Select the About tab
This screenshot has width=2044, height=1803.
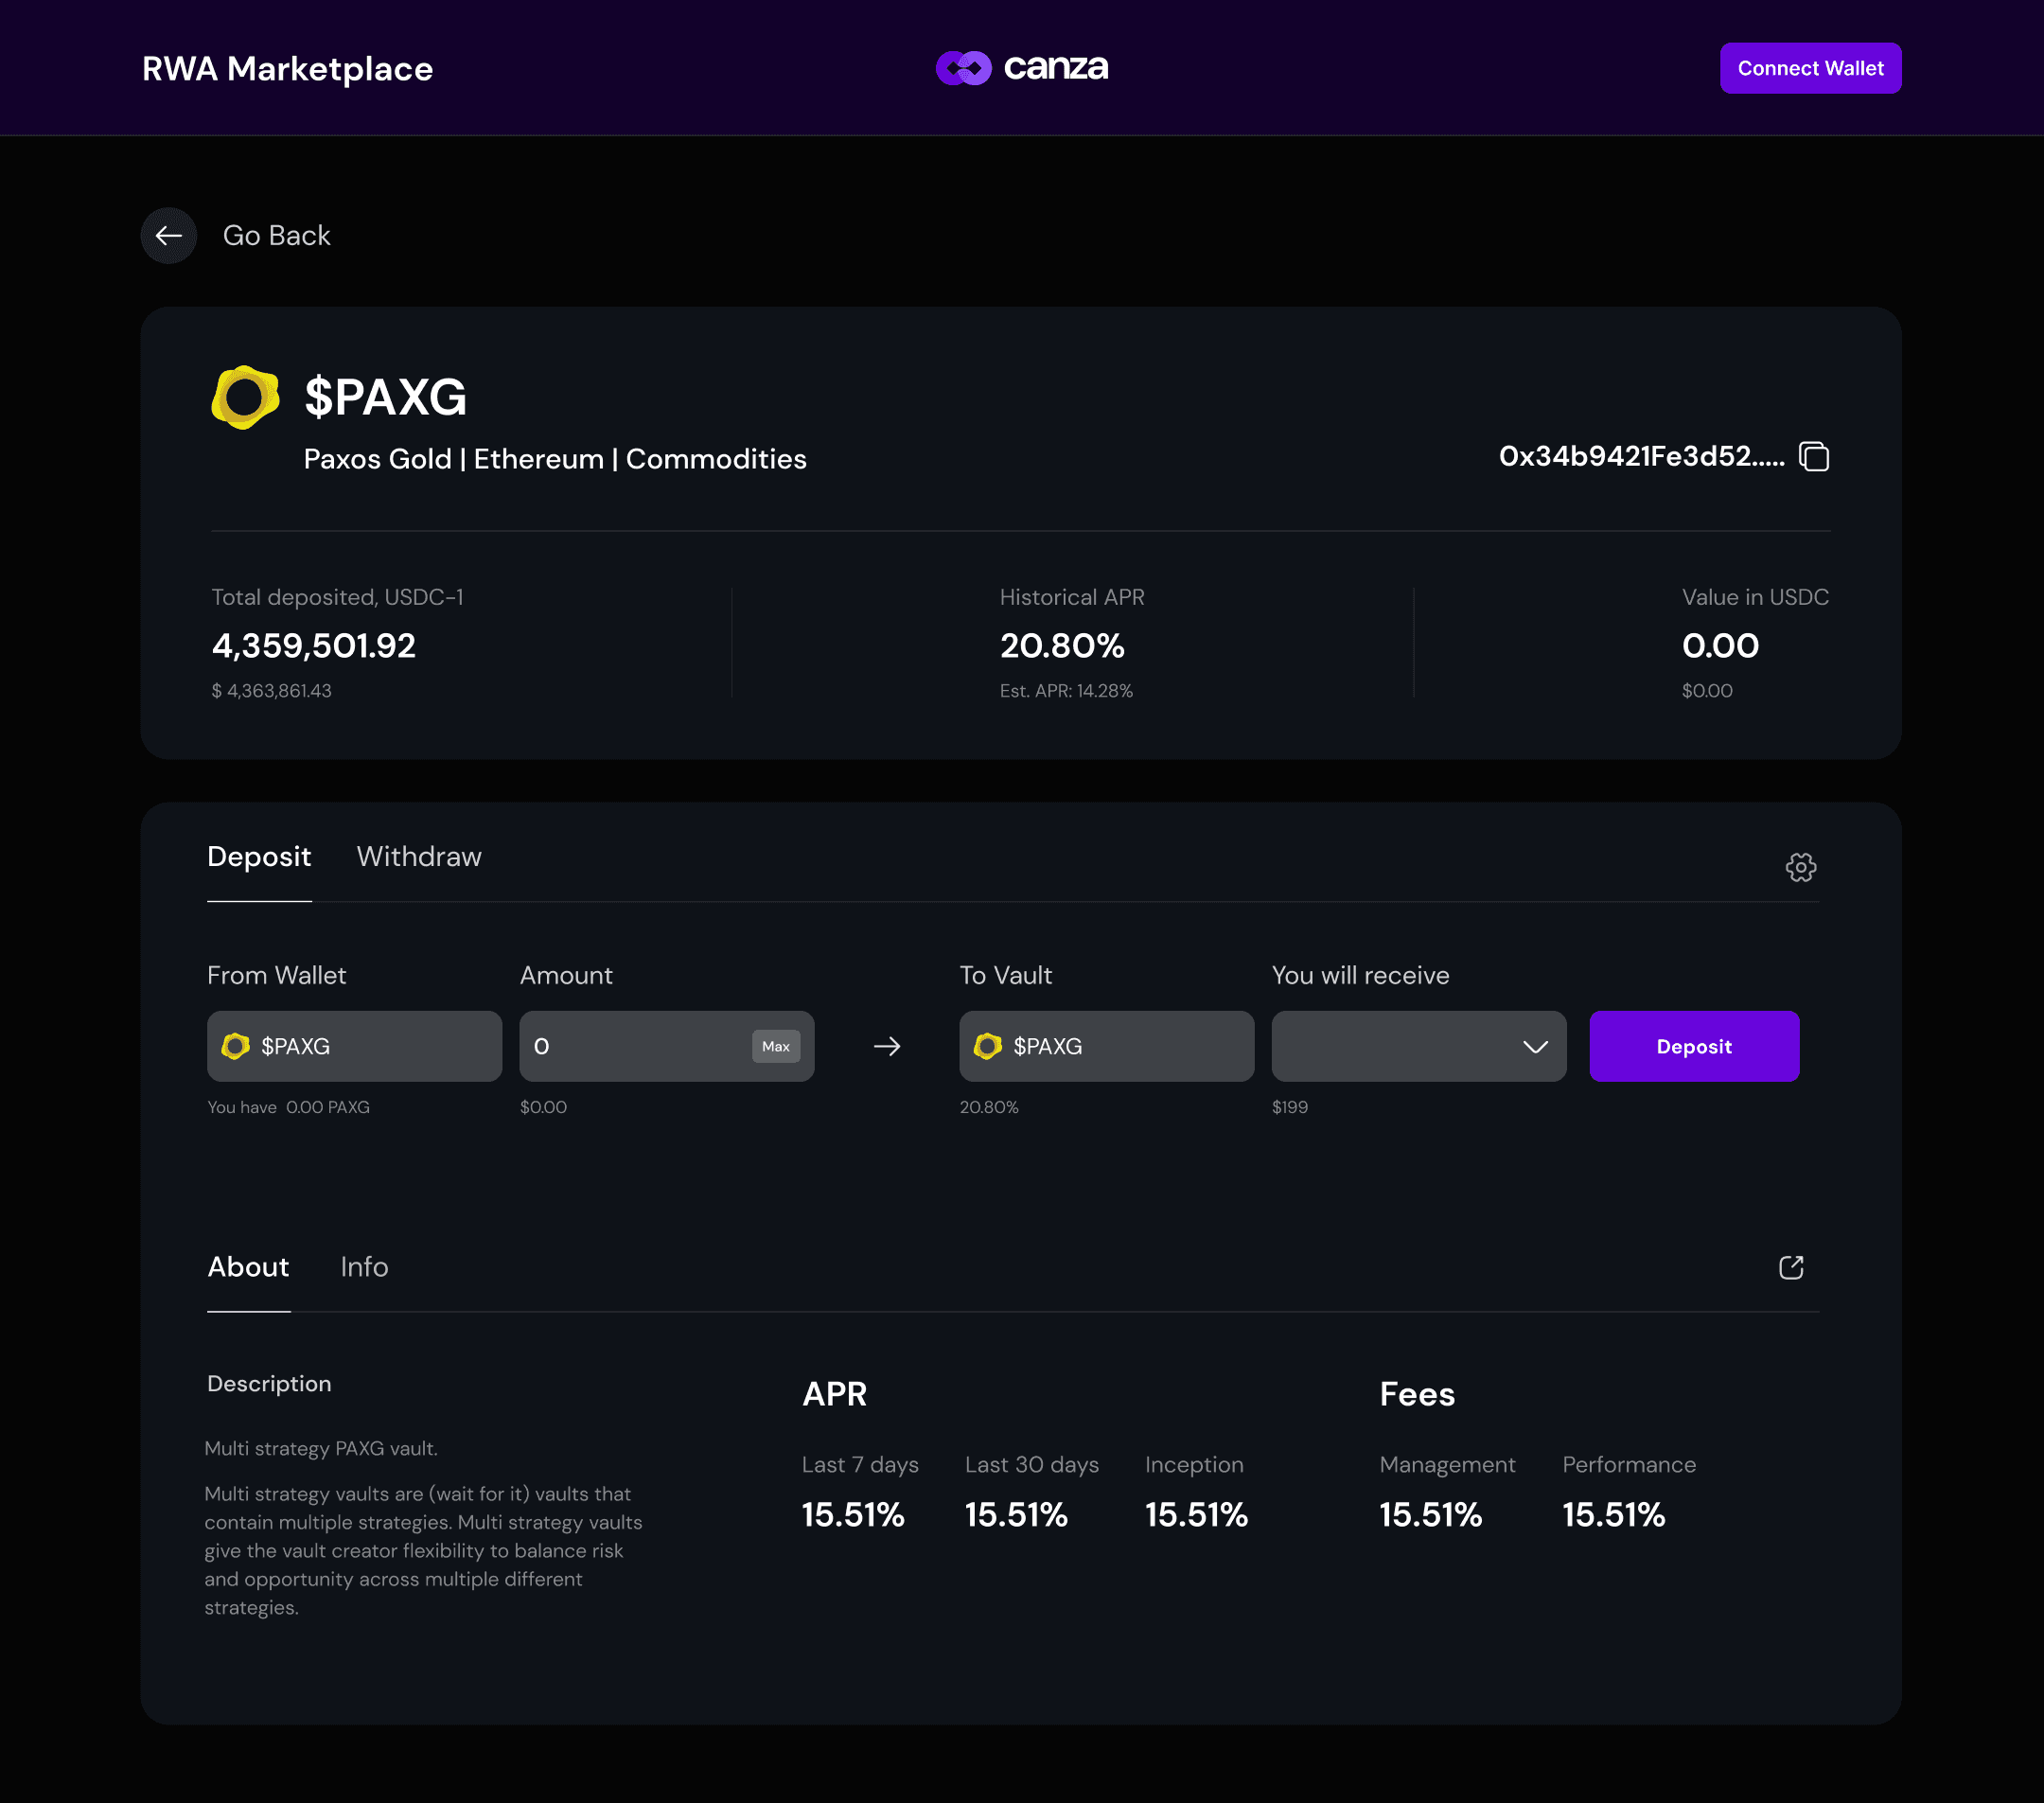point(248,1267)
